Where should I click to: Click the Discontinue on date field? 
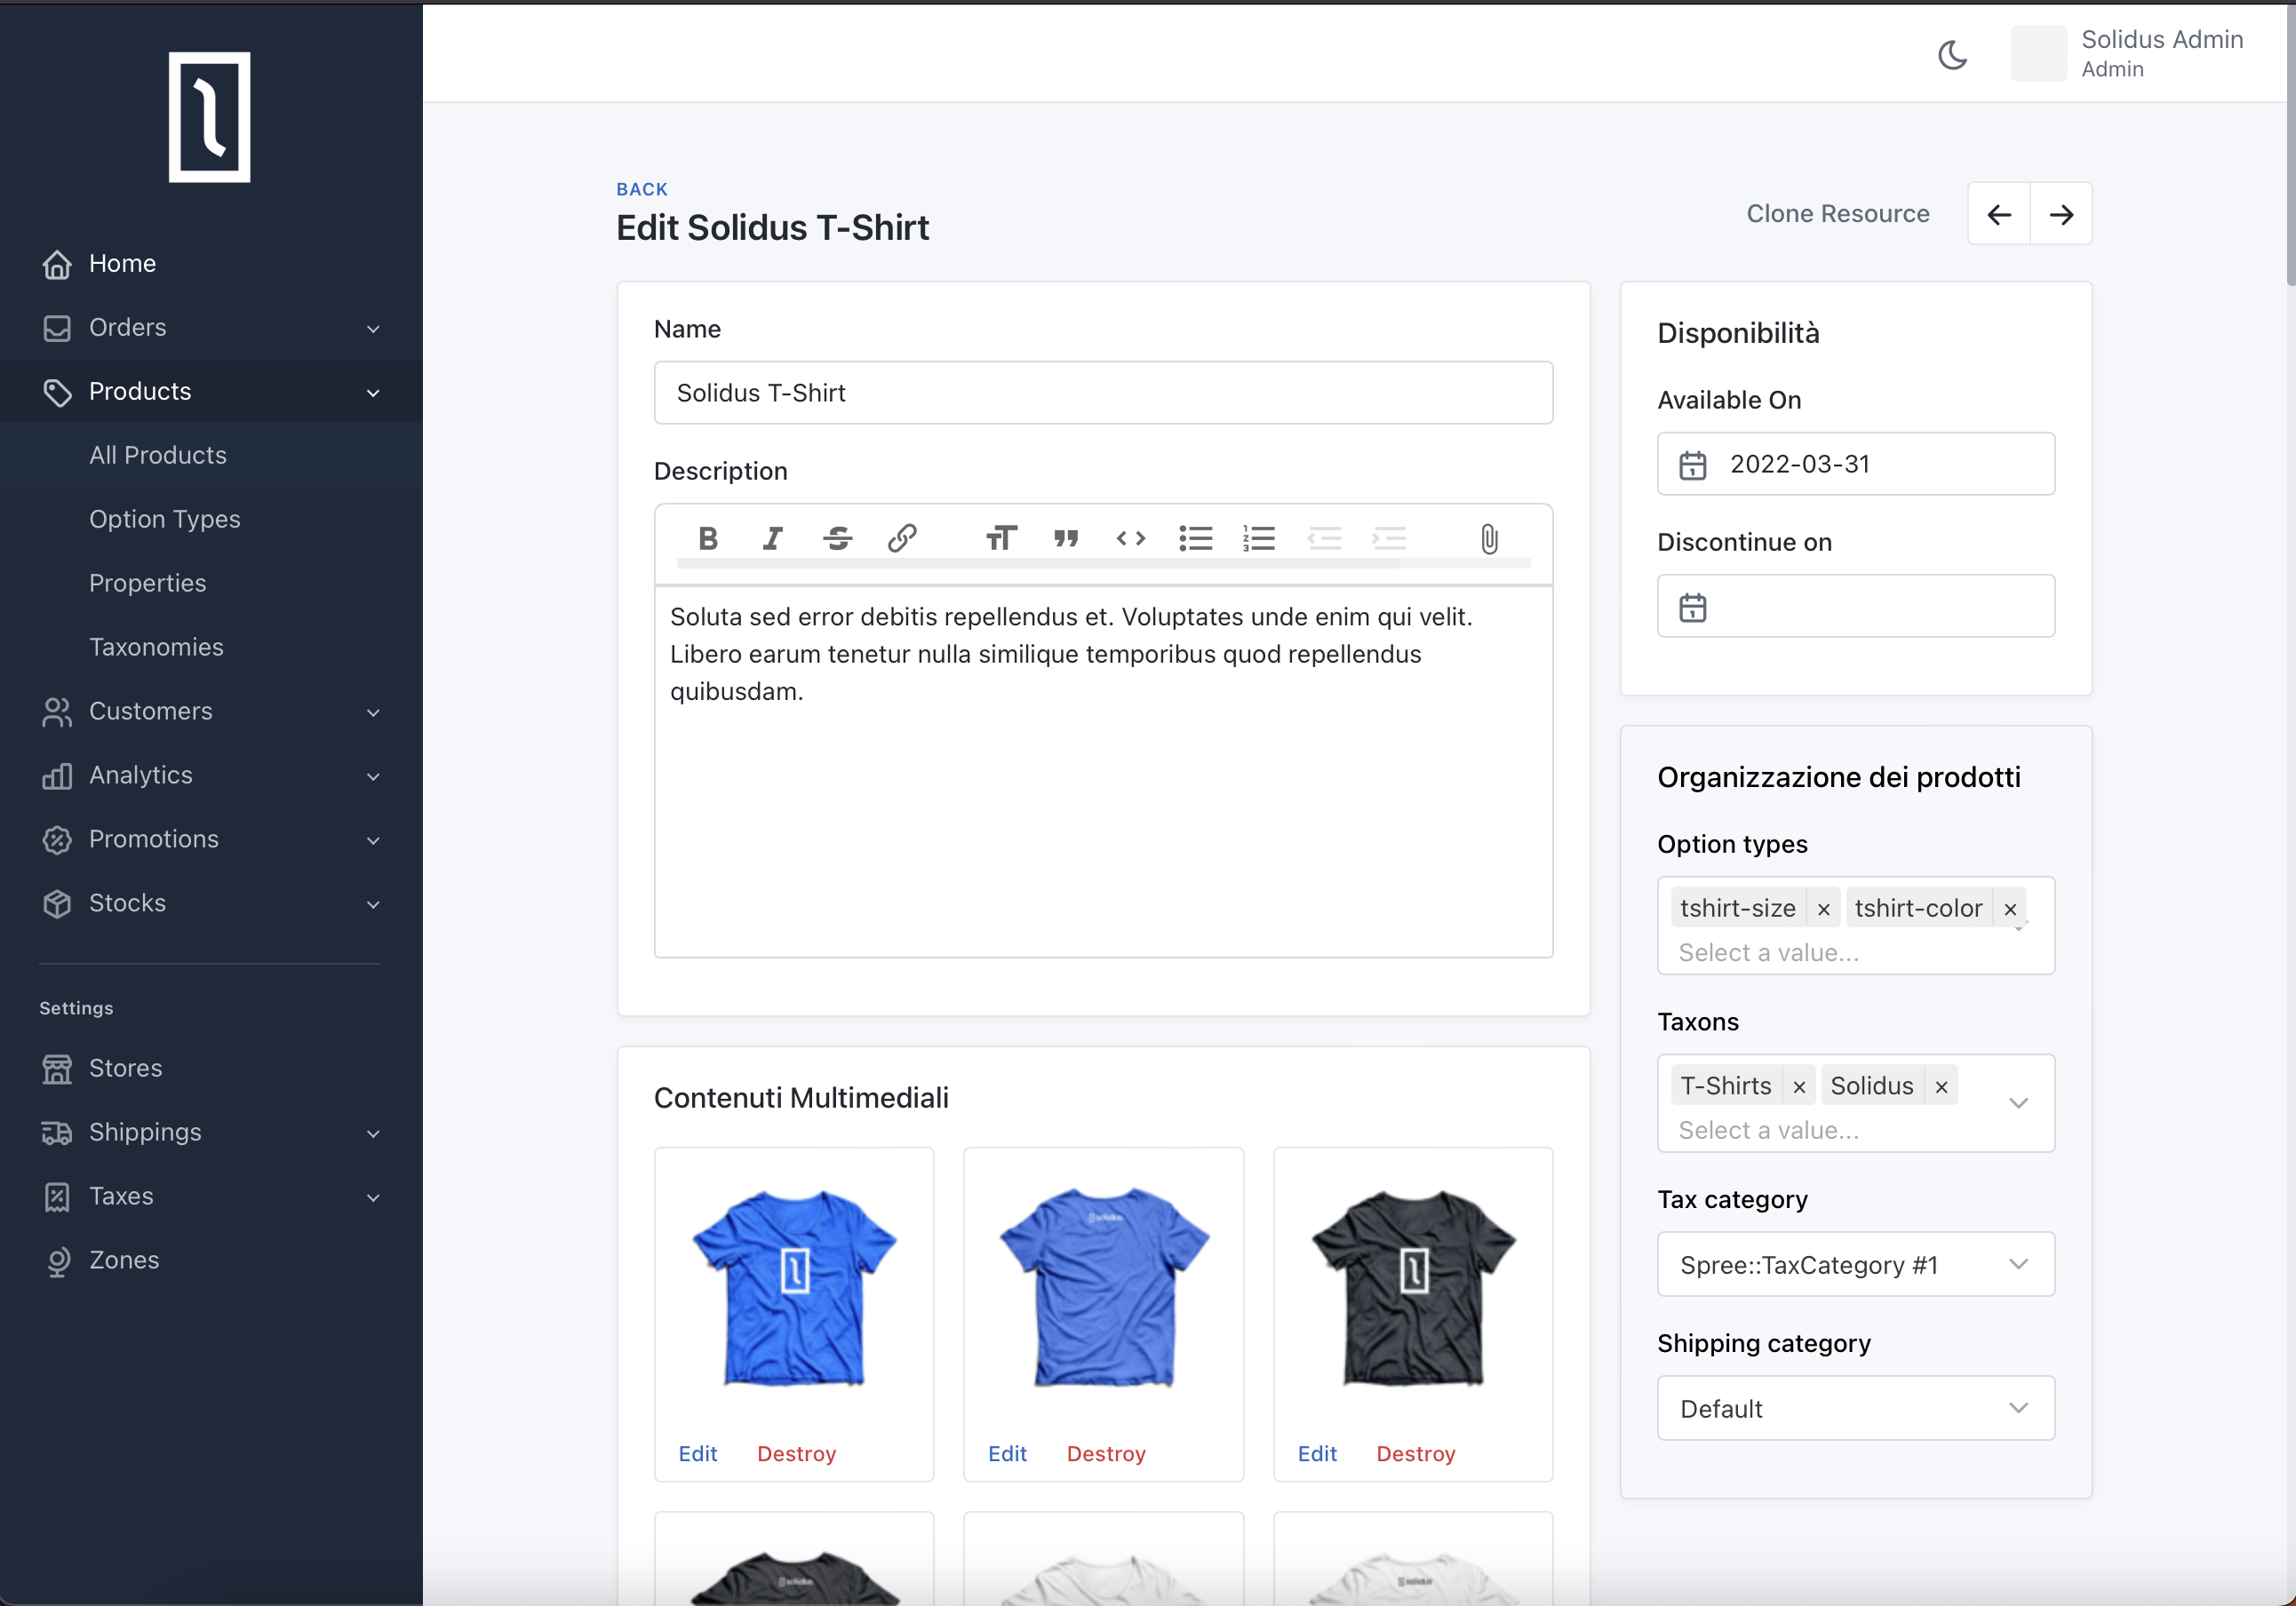coord(1856,606)
